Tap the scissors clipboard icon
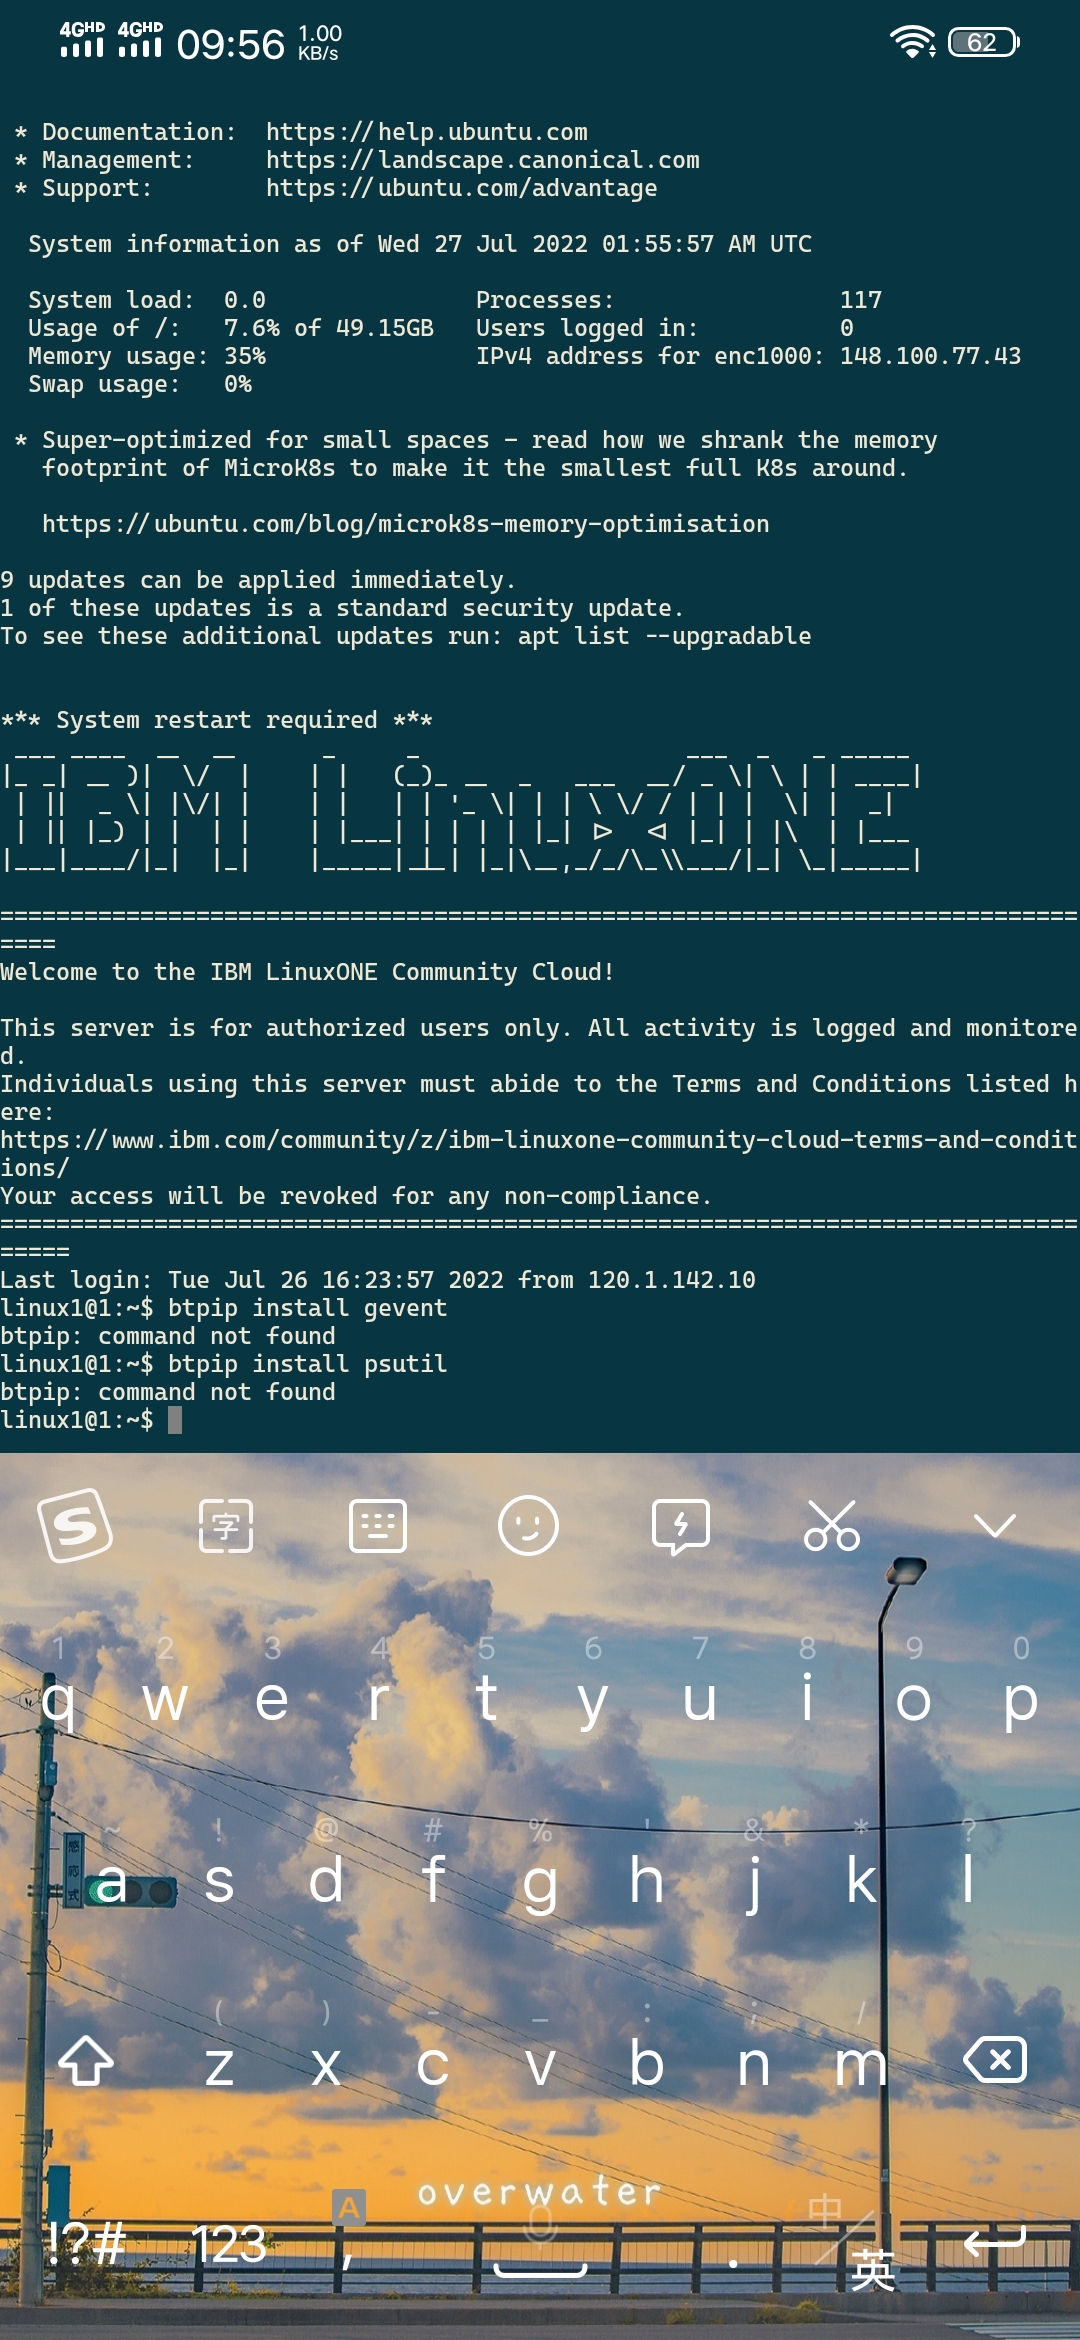This screenshot has width=1080, height=2340. 832,1526
